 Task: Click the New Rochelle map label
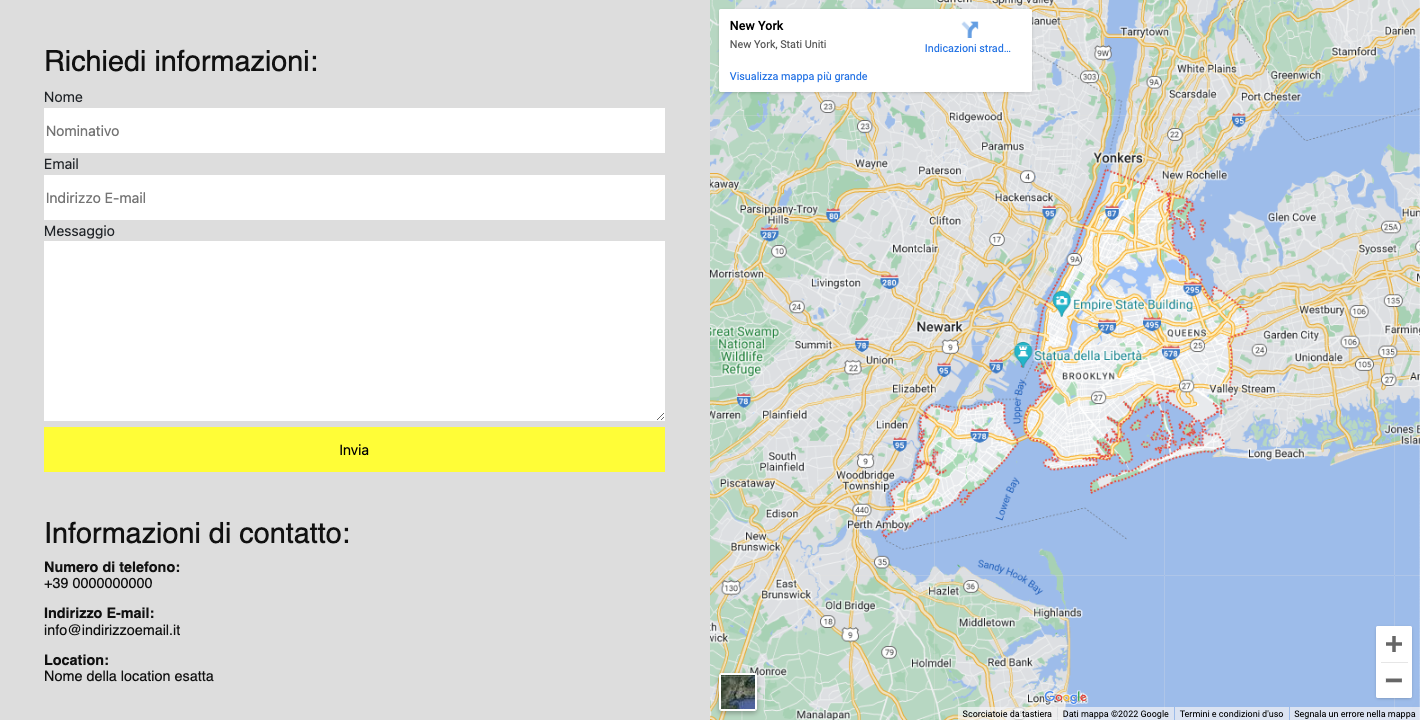point(1194,175)
